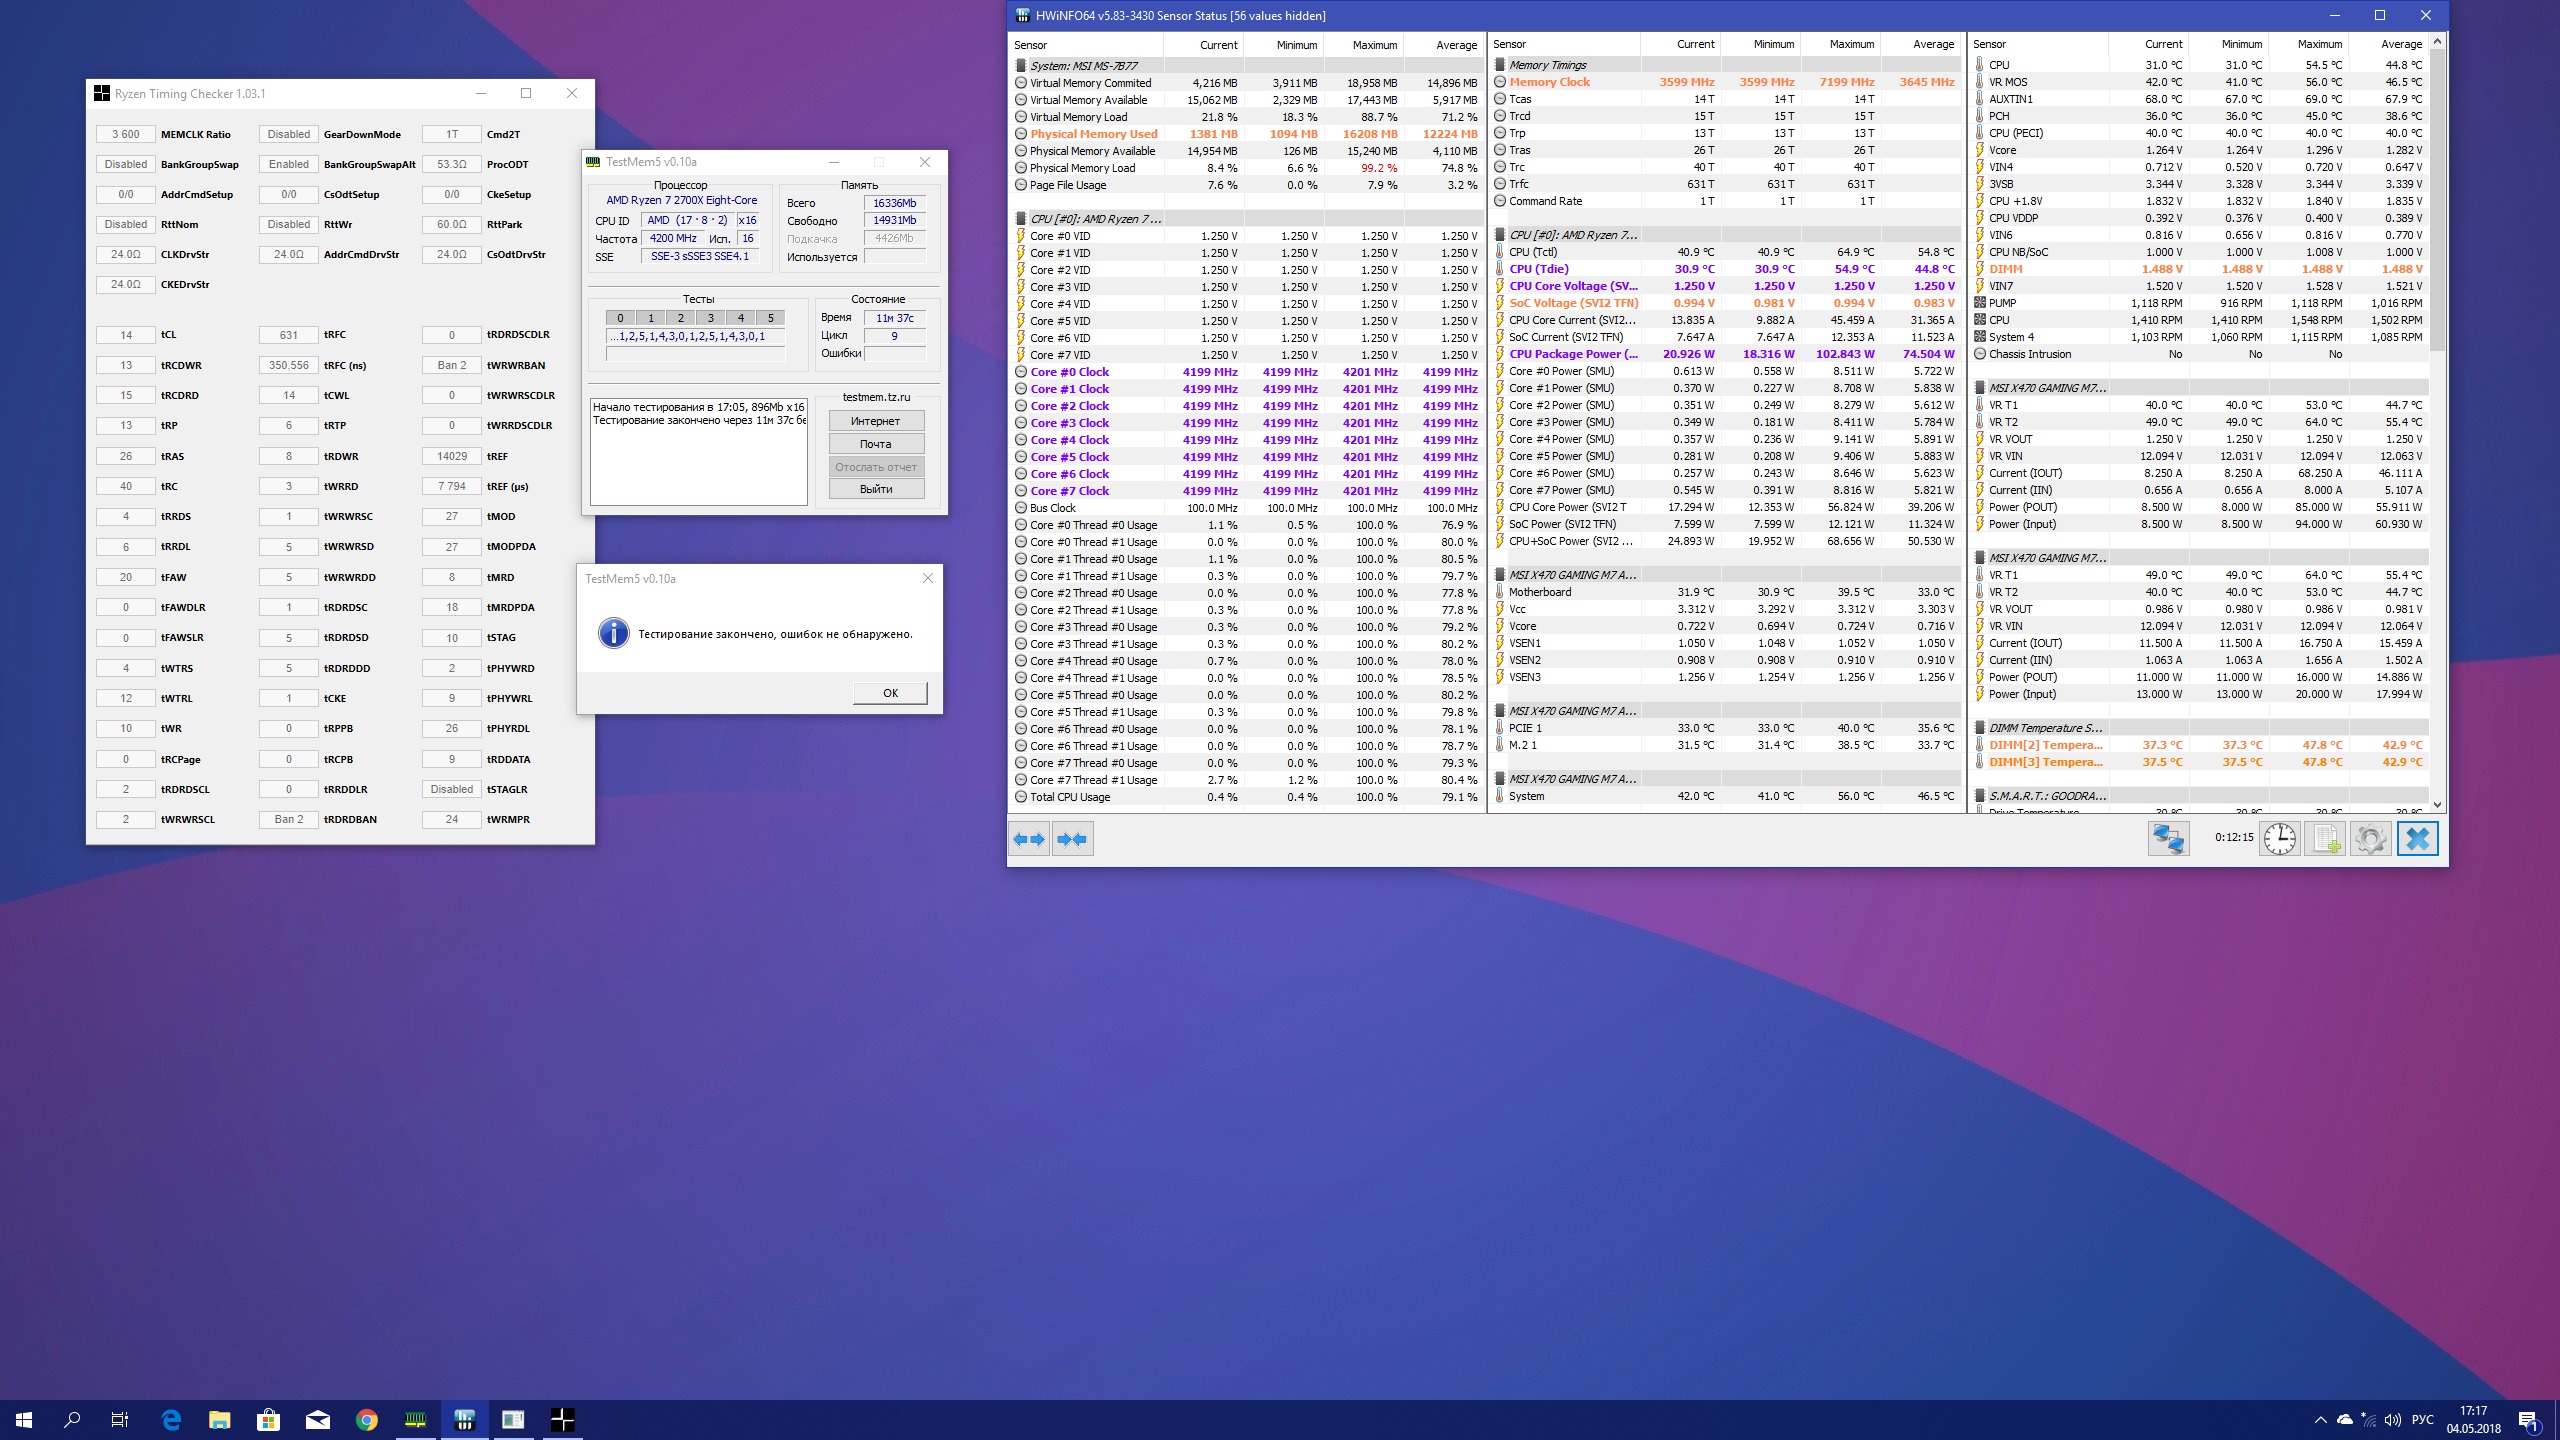This screenshot has height=1440, width=2560.
Task: Click HWiNFO shrink columns arrows icon
Action: pos(1072,839)
